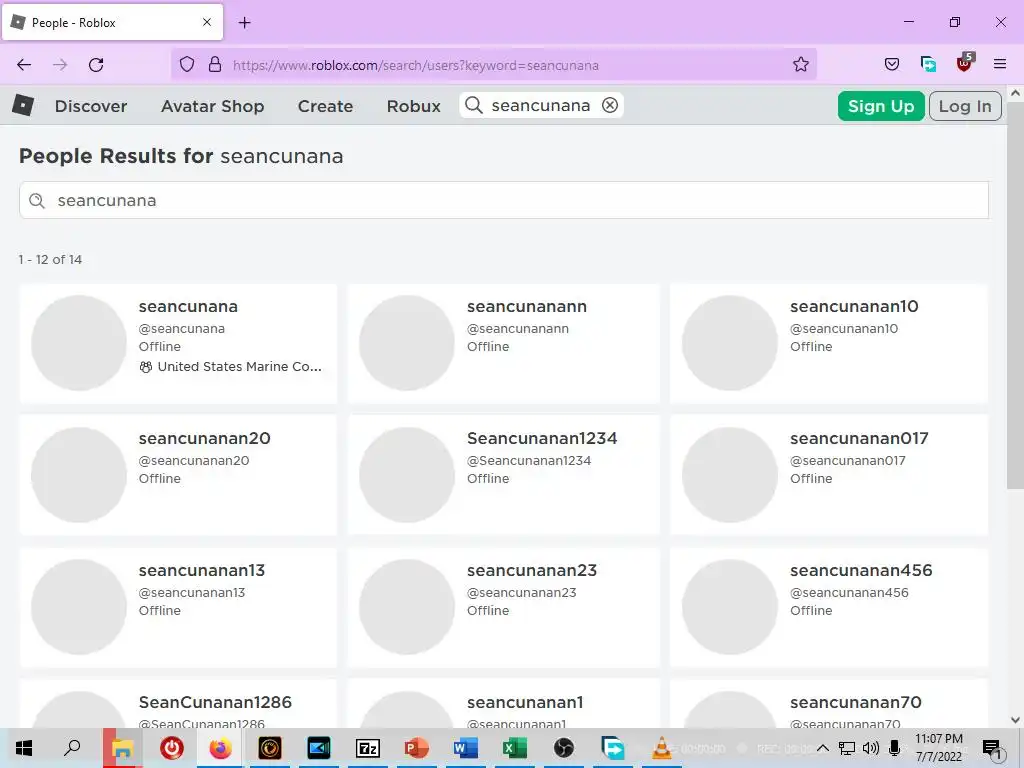Click the Log In button
This screenshot has width=1024, height=768.
[965, 106]
